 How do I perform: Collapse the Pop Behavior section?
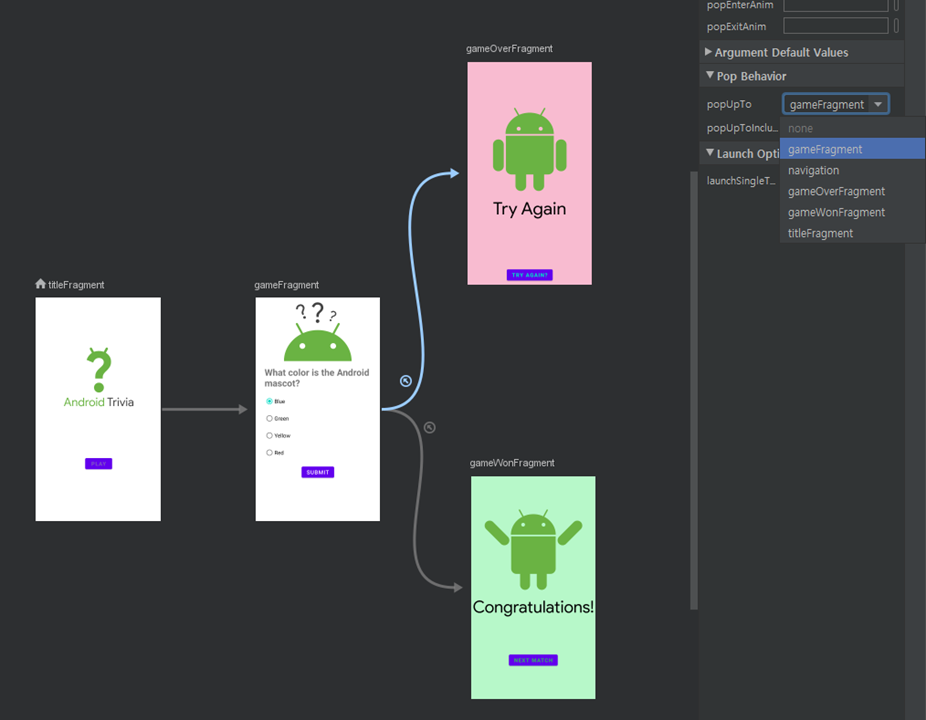(710, 76)
